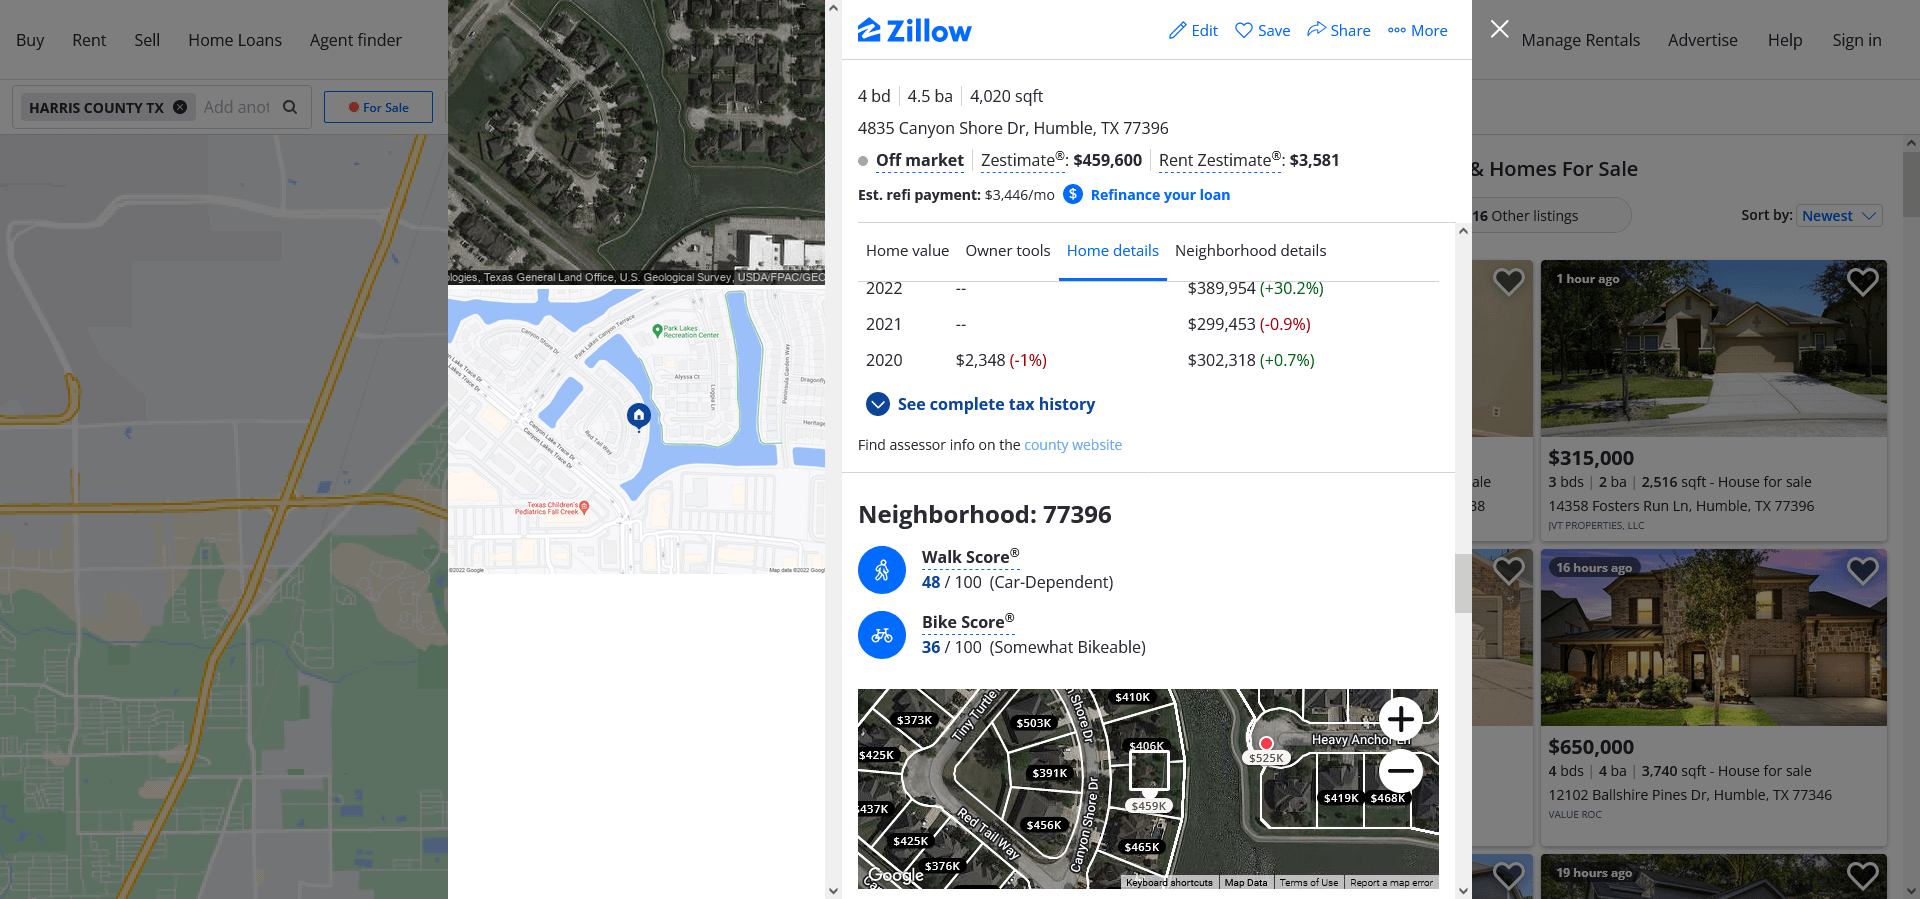Click the Walk Score pedestrian icon
1920x899 pixels.
[882, 570]
